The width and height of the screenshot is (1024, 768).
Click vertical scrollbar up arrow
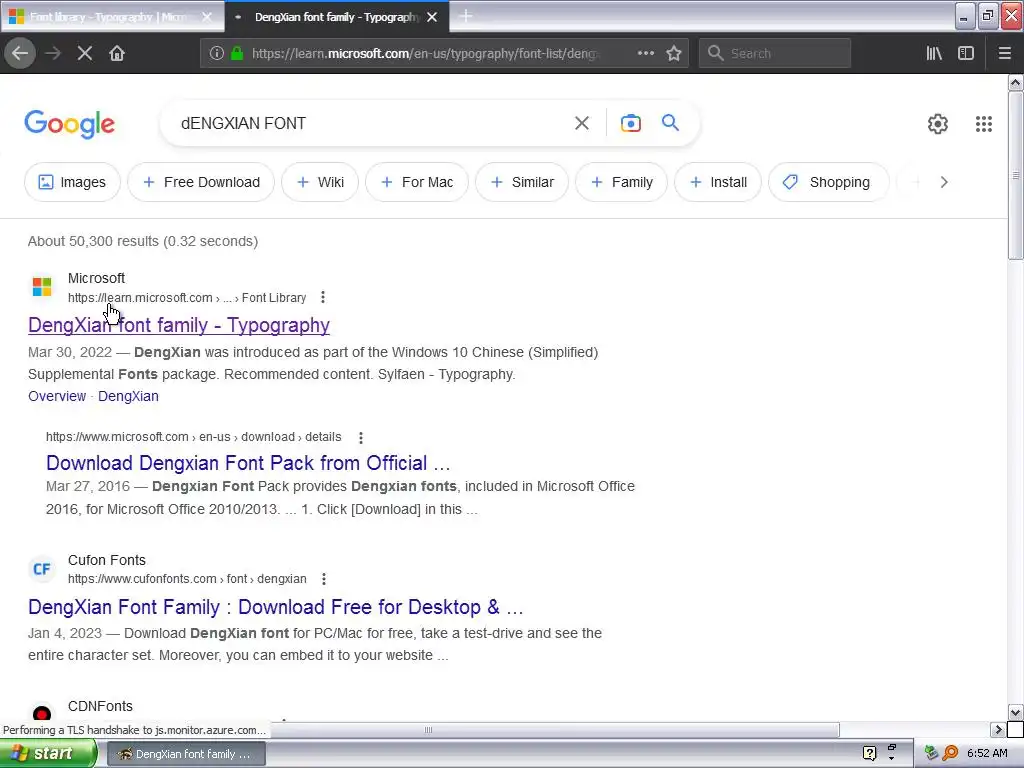tap(1015, 82)
